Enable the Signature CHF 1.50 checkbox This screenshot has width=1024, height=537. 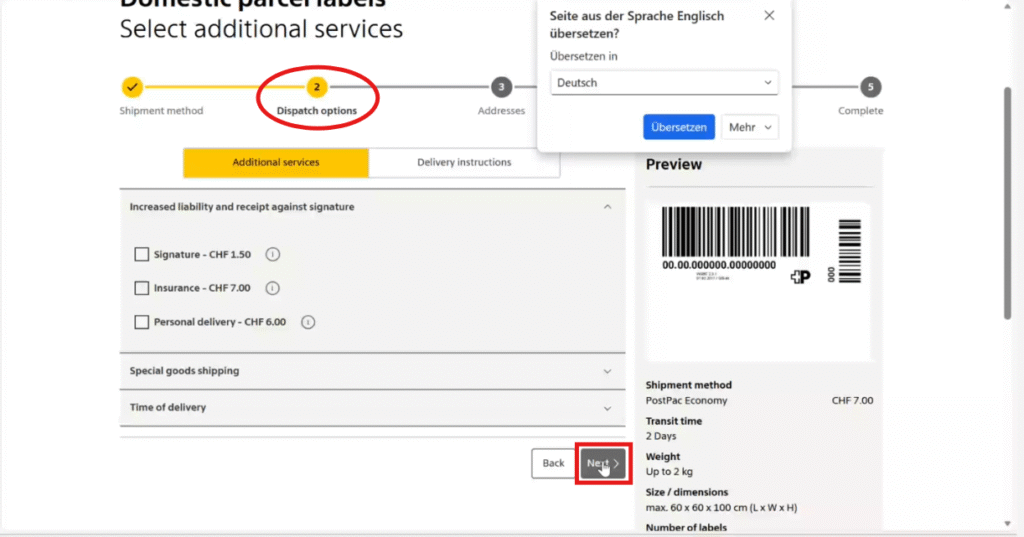coord(141,255)
